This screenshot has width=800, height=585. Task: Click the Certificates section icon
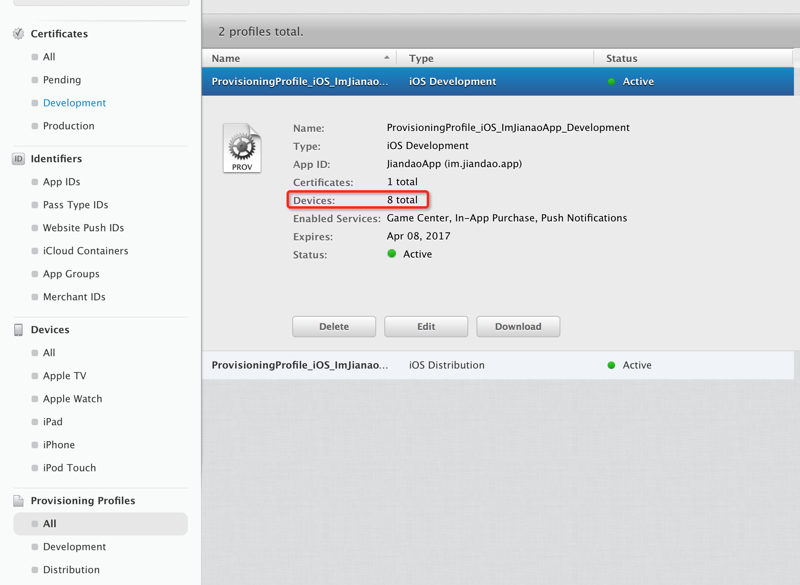coord(18,34)
